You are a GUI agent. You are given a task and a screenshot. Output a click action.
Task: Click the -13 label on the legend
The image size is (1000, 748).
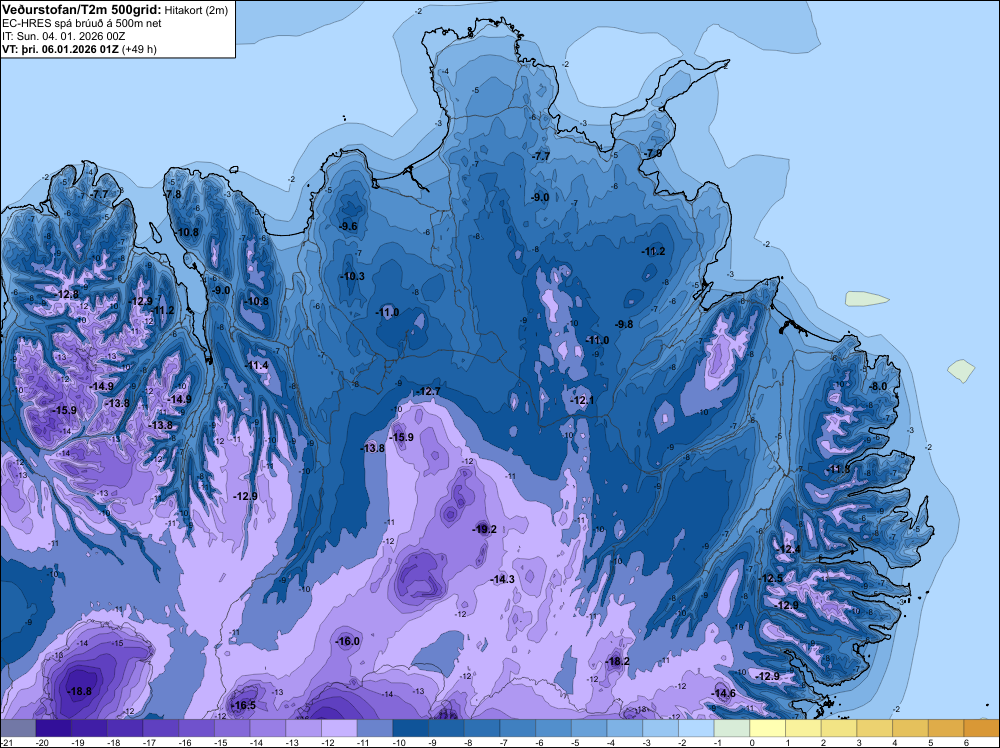(293, 743)
